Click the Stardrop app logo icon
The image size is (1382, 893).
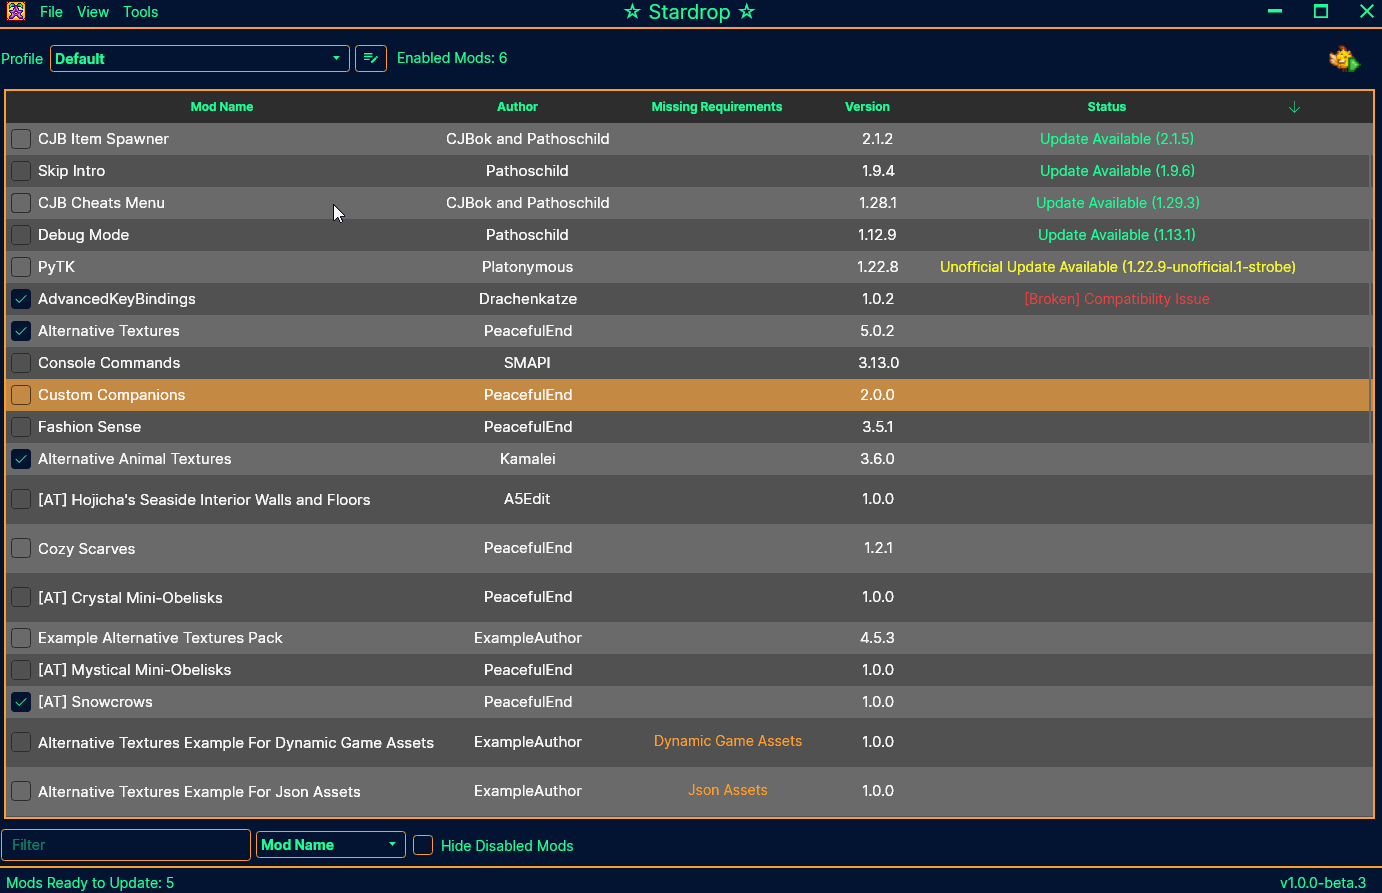pyautogui.click(x=16, y=12)
